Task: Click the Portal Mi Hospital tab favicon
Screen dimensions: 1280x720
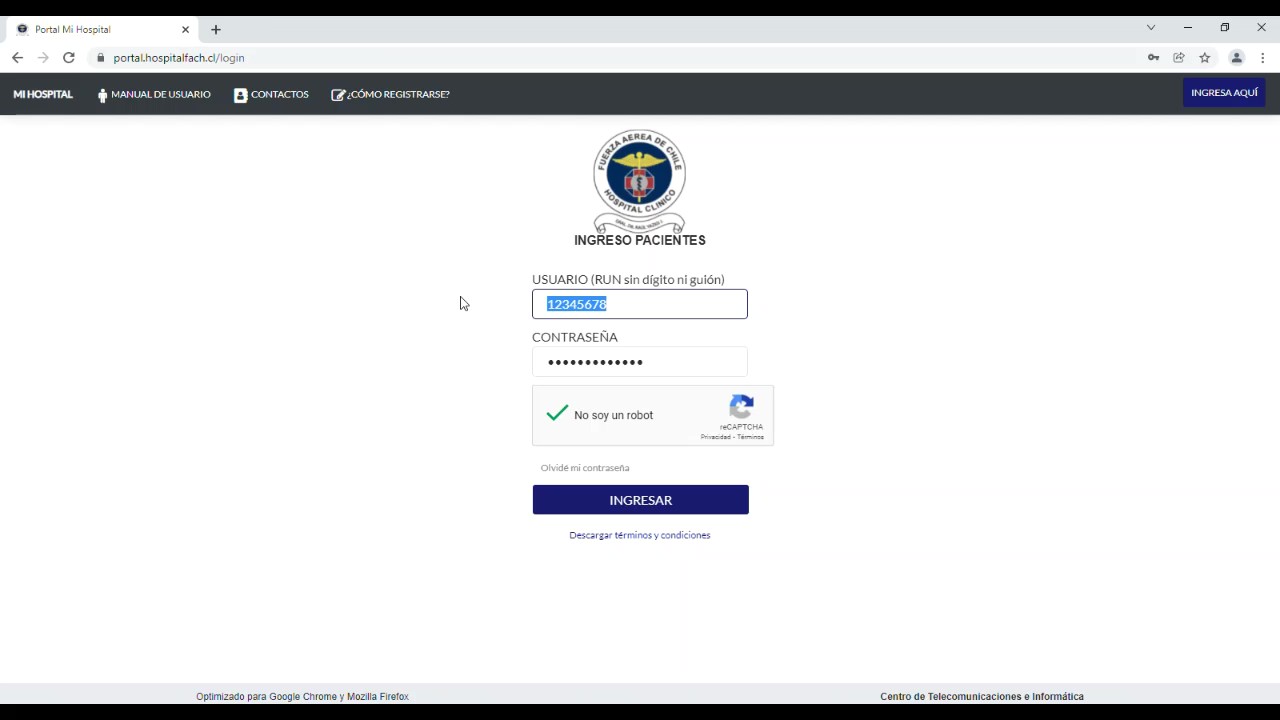Action: 22,29
